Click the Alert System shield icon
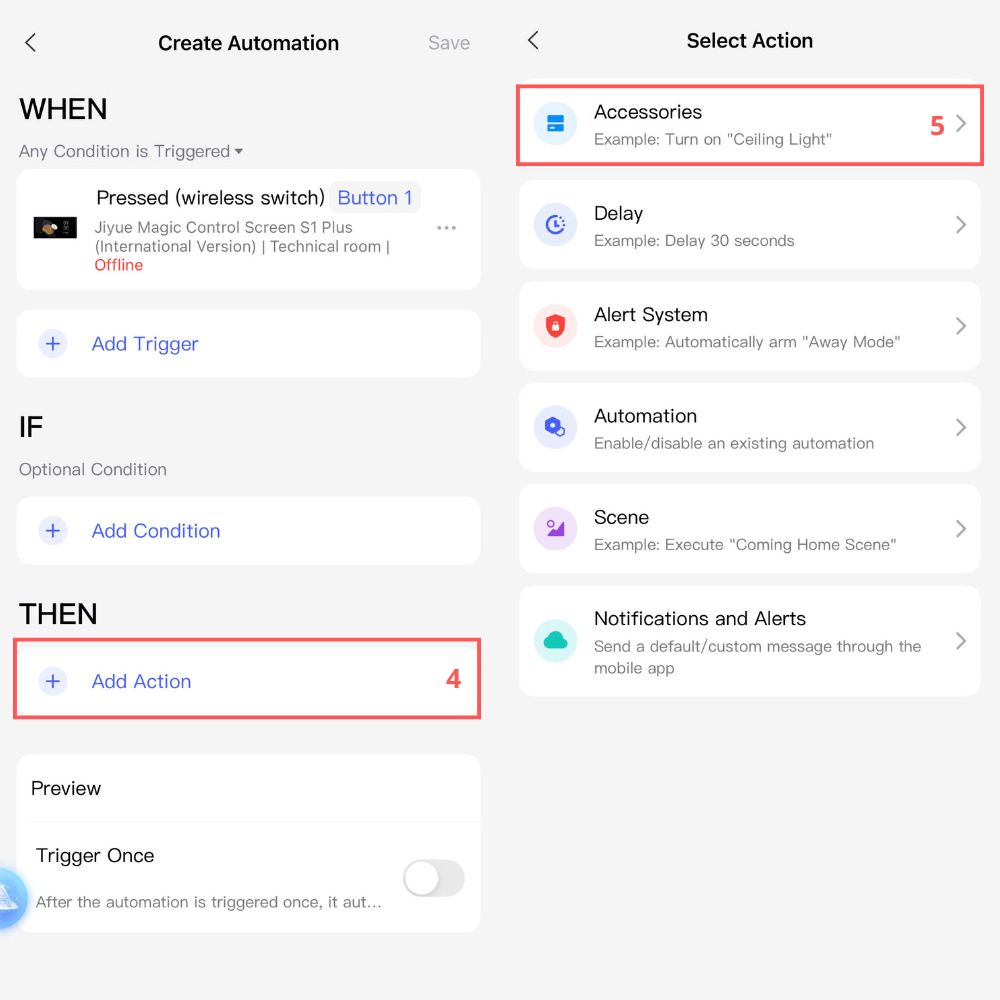 click(555, 326)
